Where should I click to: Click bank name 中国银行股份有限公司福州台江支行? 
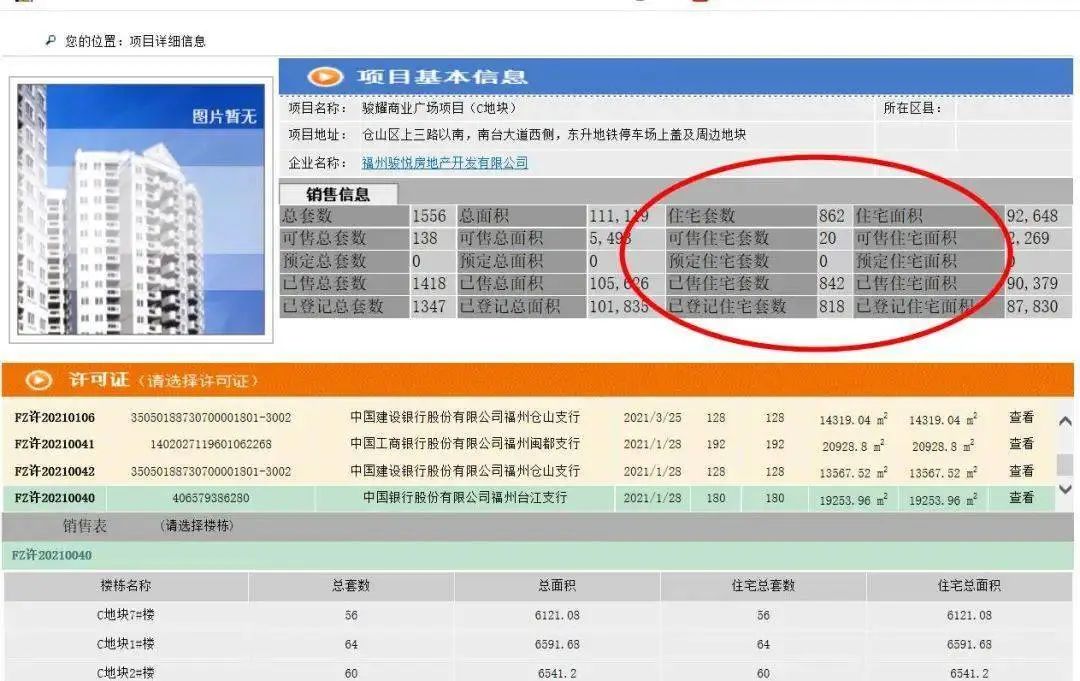pyautogui.click(x=465, y=498)
